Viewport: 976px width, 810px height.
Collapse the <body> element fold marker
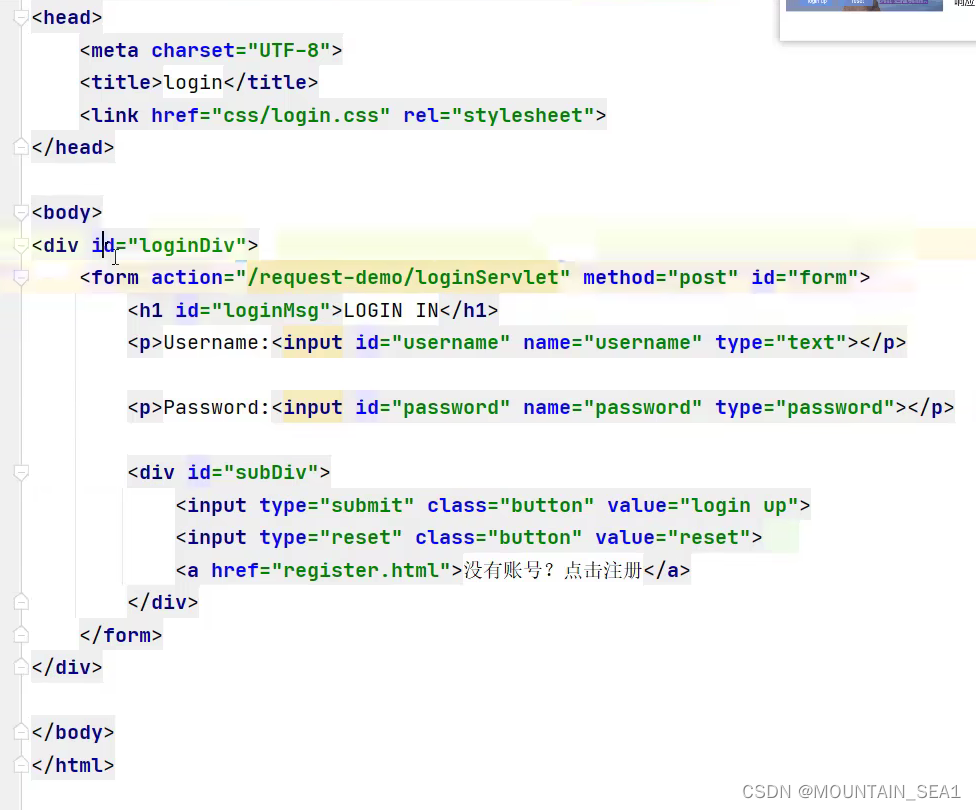pos(20,212)
